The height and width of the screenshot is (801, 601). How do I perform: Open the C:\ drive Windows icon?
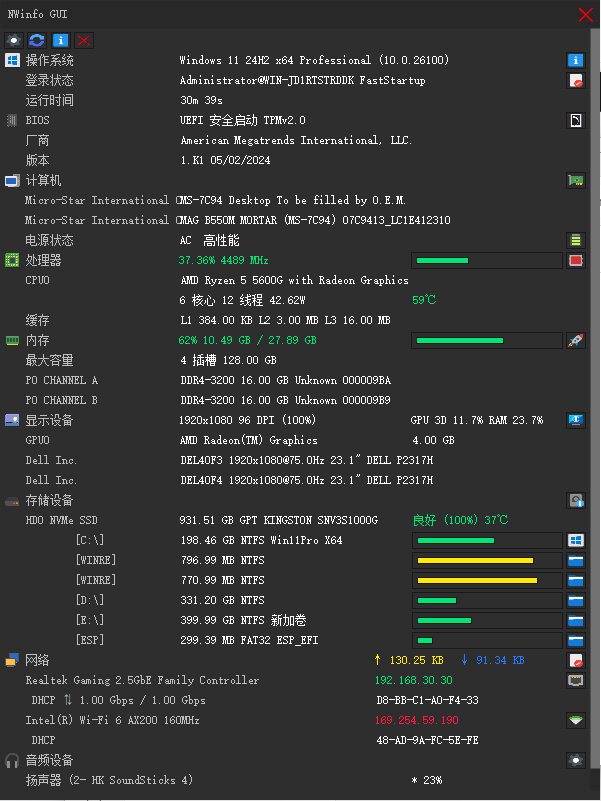point(576,540)
